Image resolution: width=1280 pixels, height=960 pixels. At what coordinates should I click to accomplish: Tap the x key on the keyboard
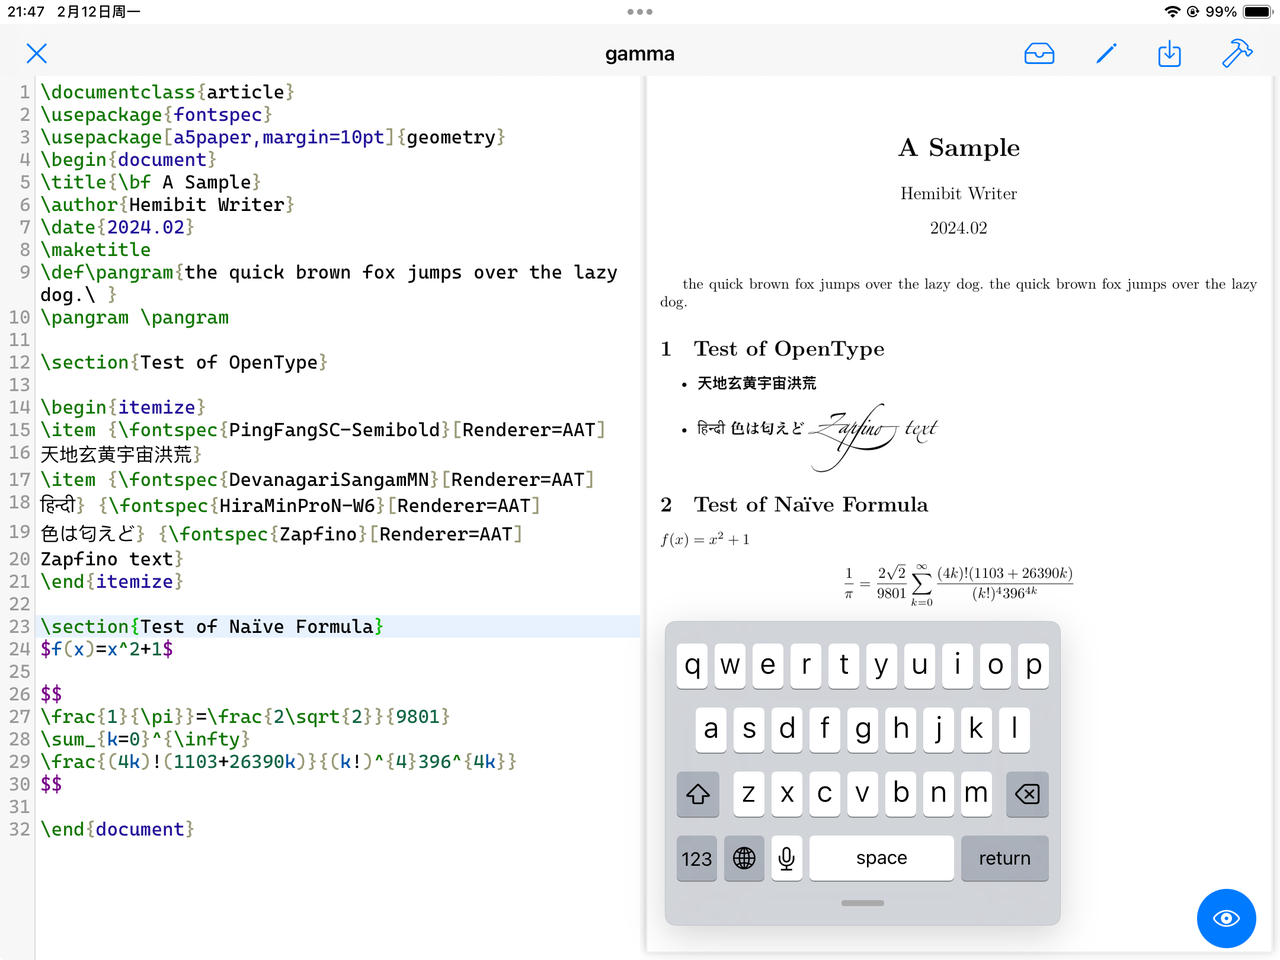tap(787, 794)
